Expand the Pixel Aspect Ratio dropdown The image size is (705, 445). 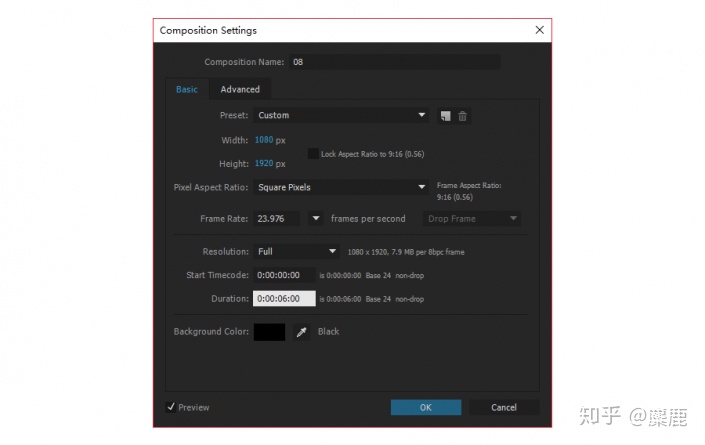(x=341, y=187)
